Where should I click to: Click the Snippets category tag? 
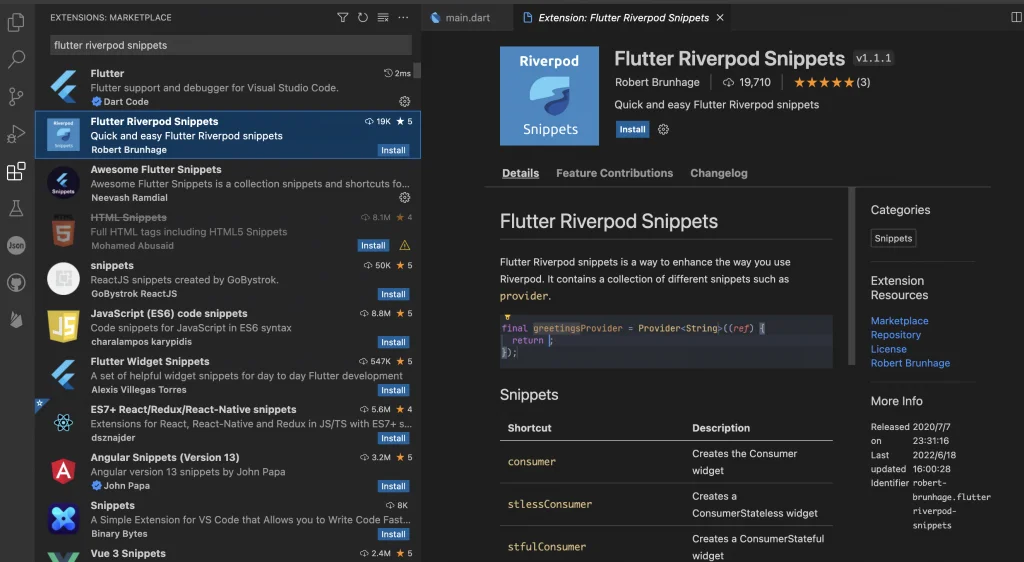tap(893, 238)
